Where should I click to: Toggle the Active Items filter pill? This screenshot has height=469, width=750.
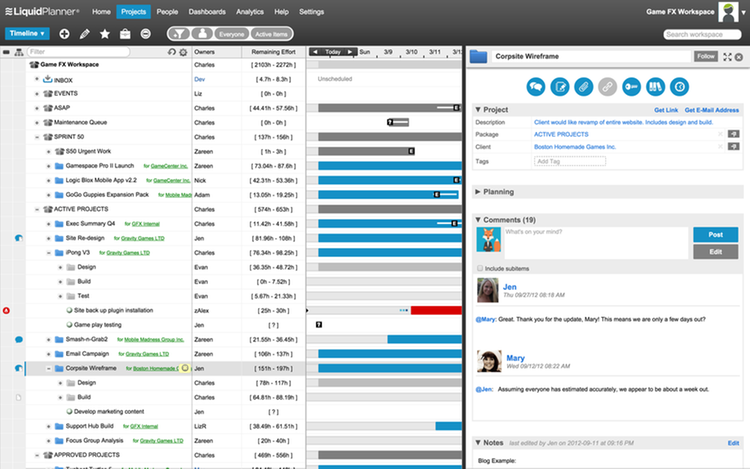pyautogui.click(x=271, y=34)
